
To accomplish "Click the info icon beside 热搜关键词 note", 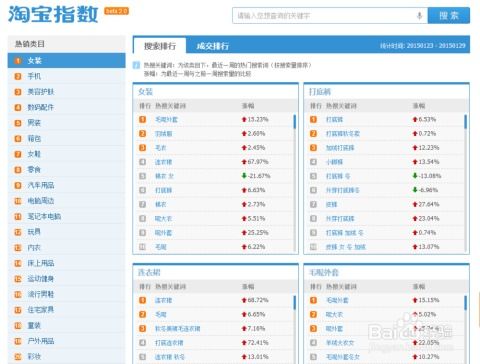I will [x=136, y=65].
